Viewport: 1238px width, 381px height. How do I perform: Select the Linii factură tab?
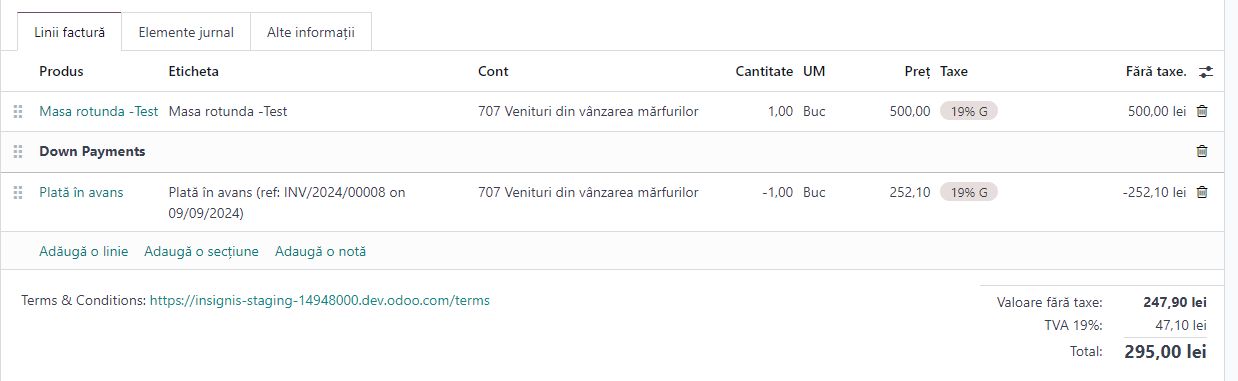[x=69, y=32]
